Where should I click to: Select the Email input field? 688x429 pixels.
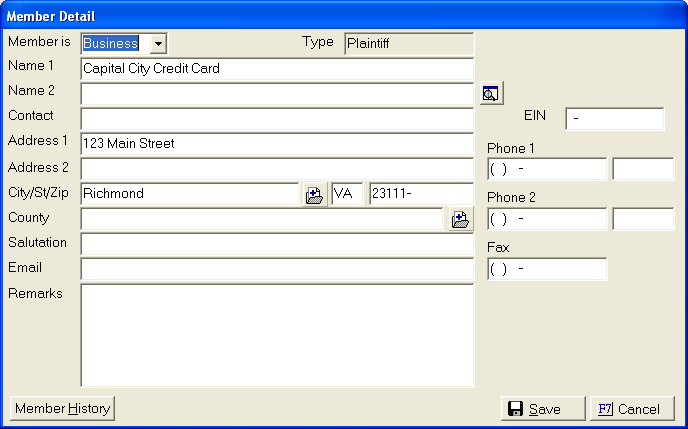(276, 269)
